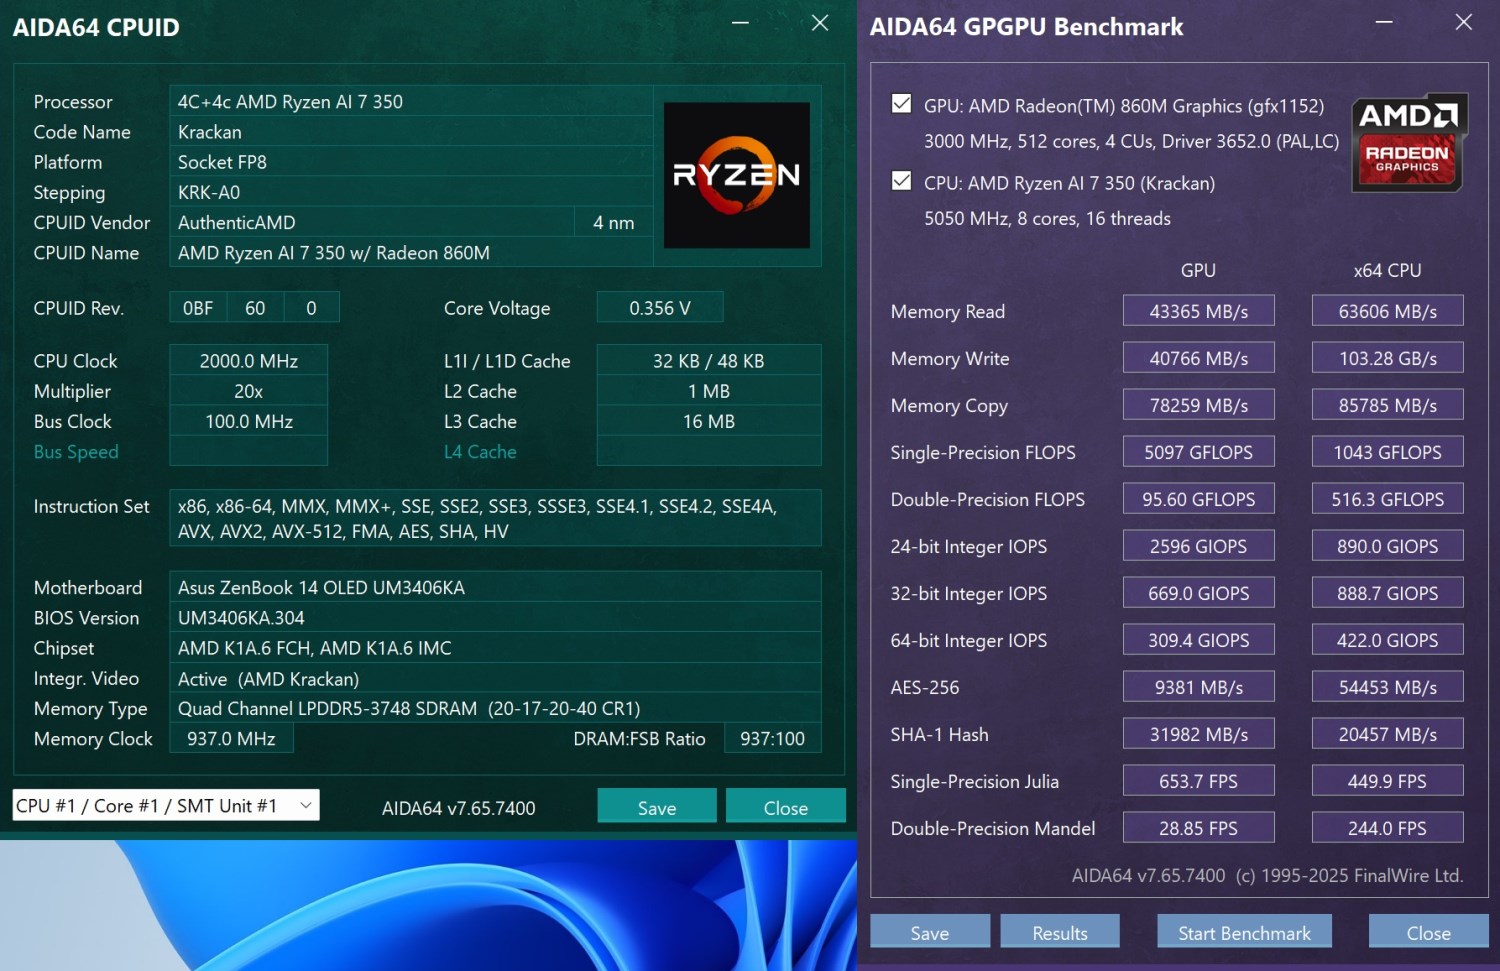1500x971 pixels.
Task: Click Integr. Video value 'Active (AMD Krackan)'
Action: coord(496,679)
